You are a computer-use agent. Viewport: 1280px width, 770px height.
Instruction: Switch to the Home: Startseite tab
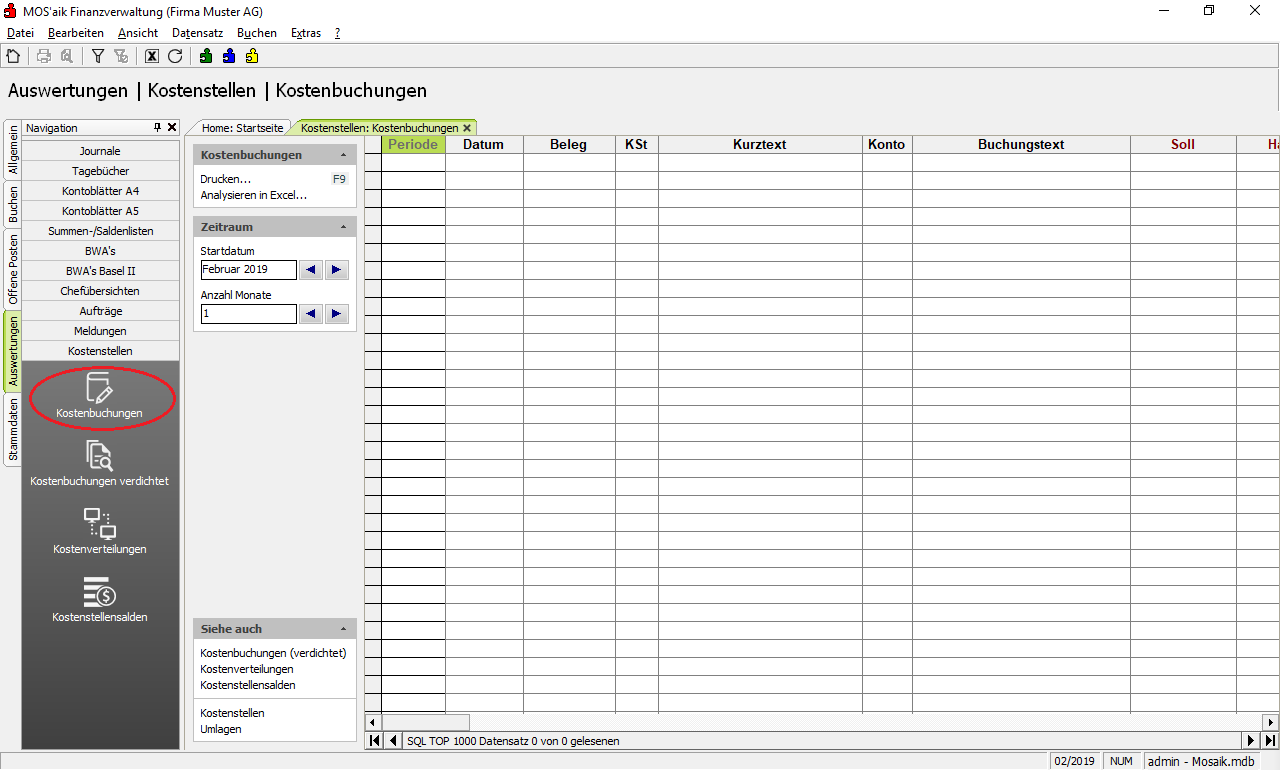242,128
